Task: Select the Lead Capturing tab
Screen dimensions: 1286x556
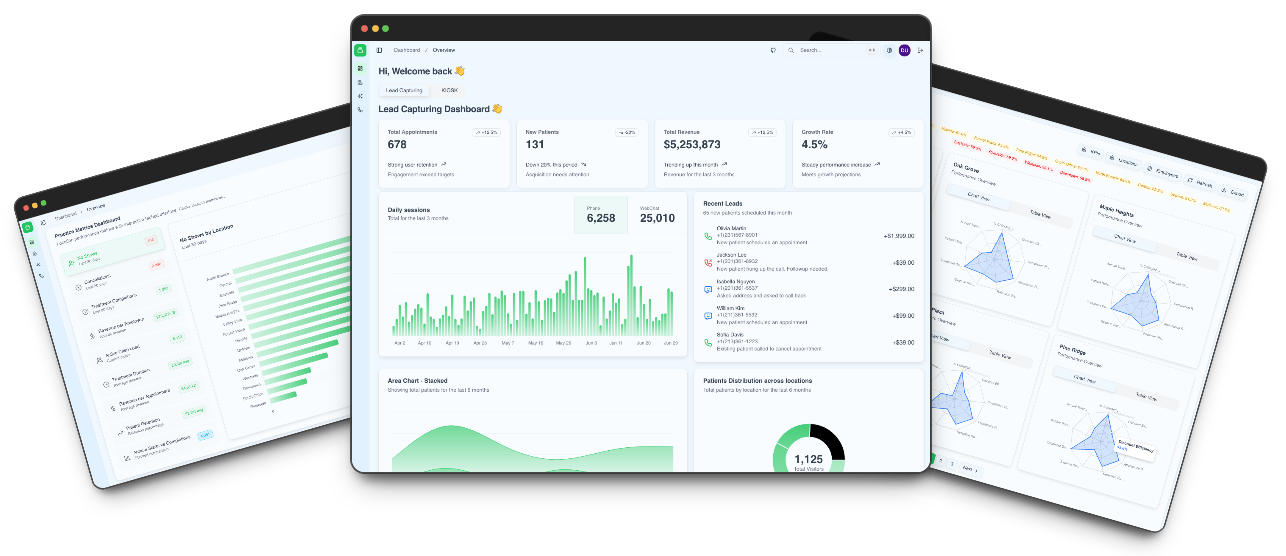Action: pyautogui.click(x=404, y=90)
